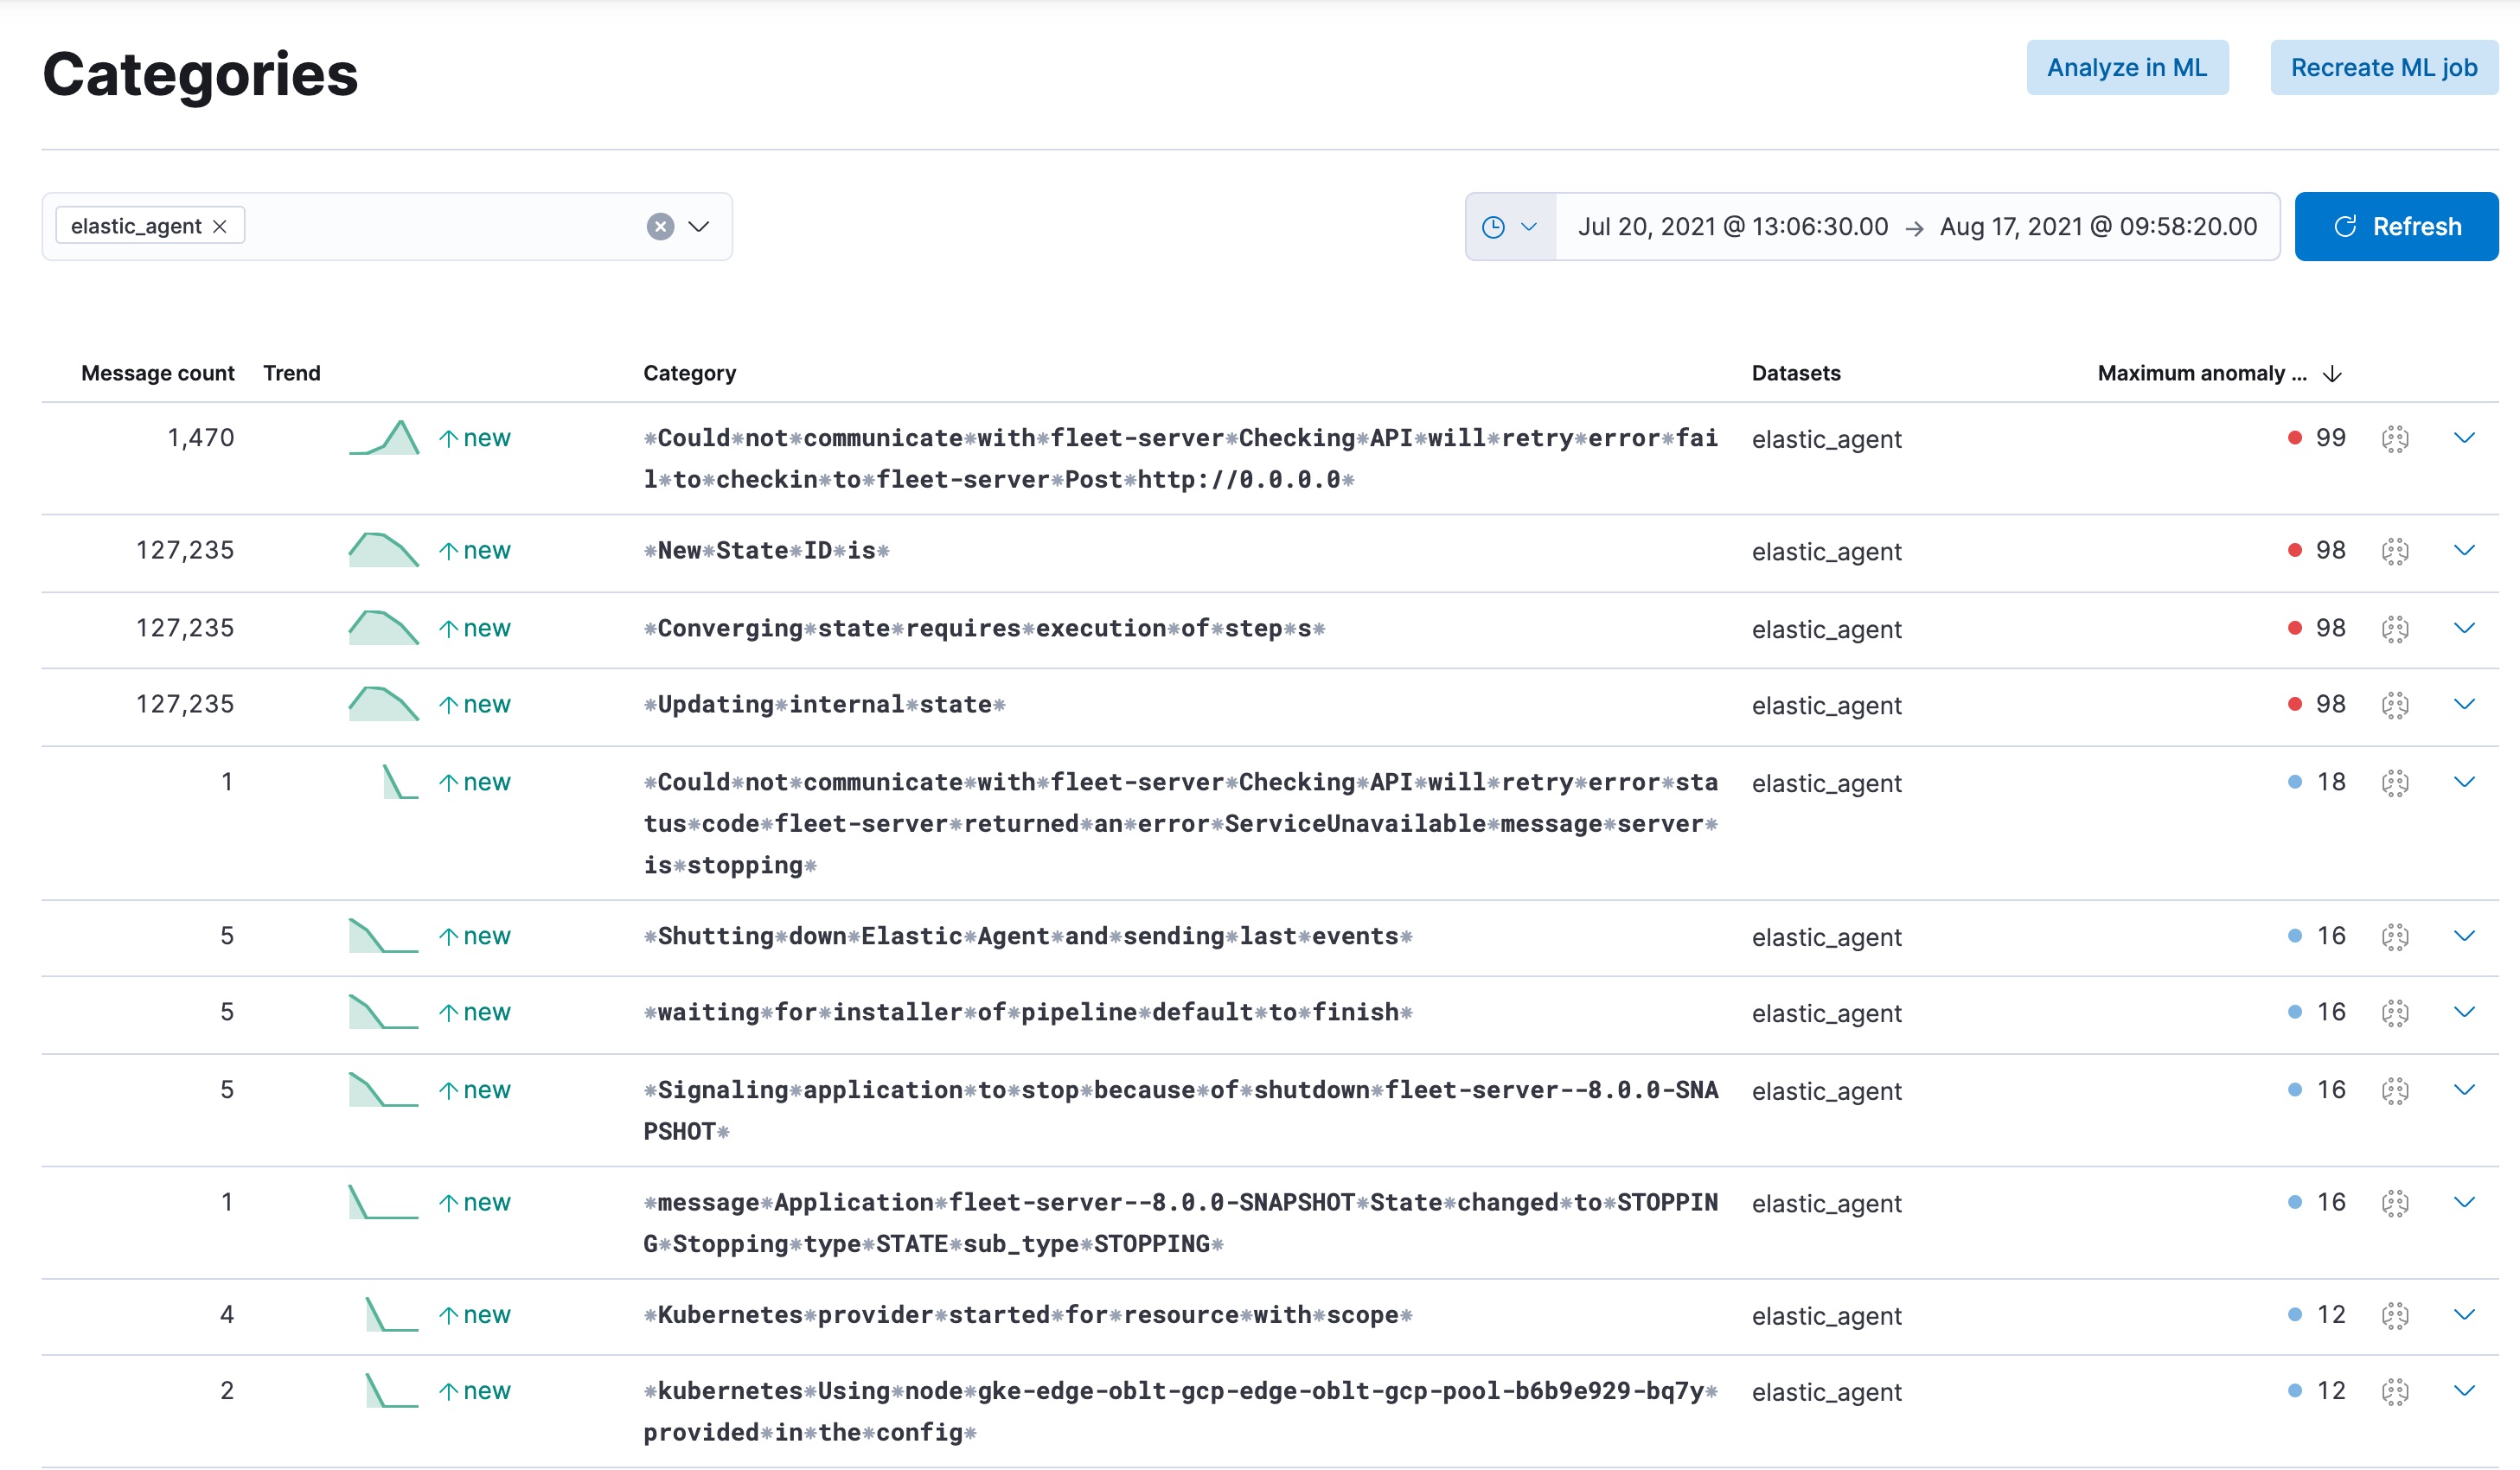The width and height of the screenshot is (2520, 1470).
Task: Click the elastic_agent filter dropdown arrow
Action: pyautogui.click(x=698, y=224)
